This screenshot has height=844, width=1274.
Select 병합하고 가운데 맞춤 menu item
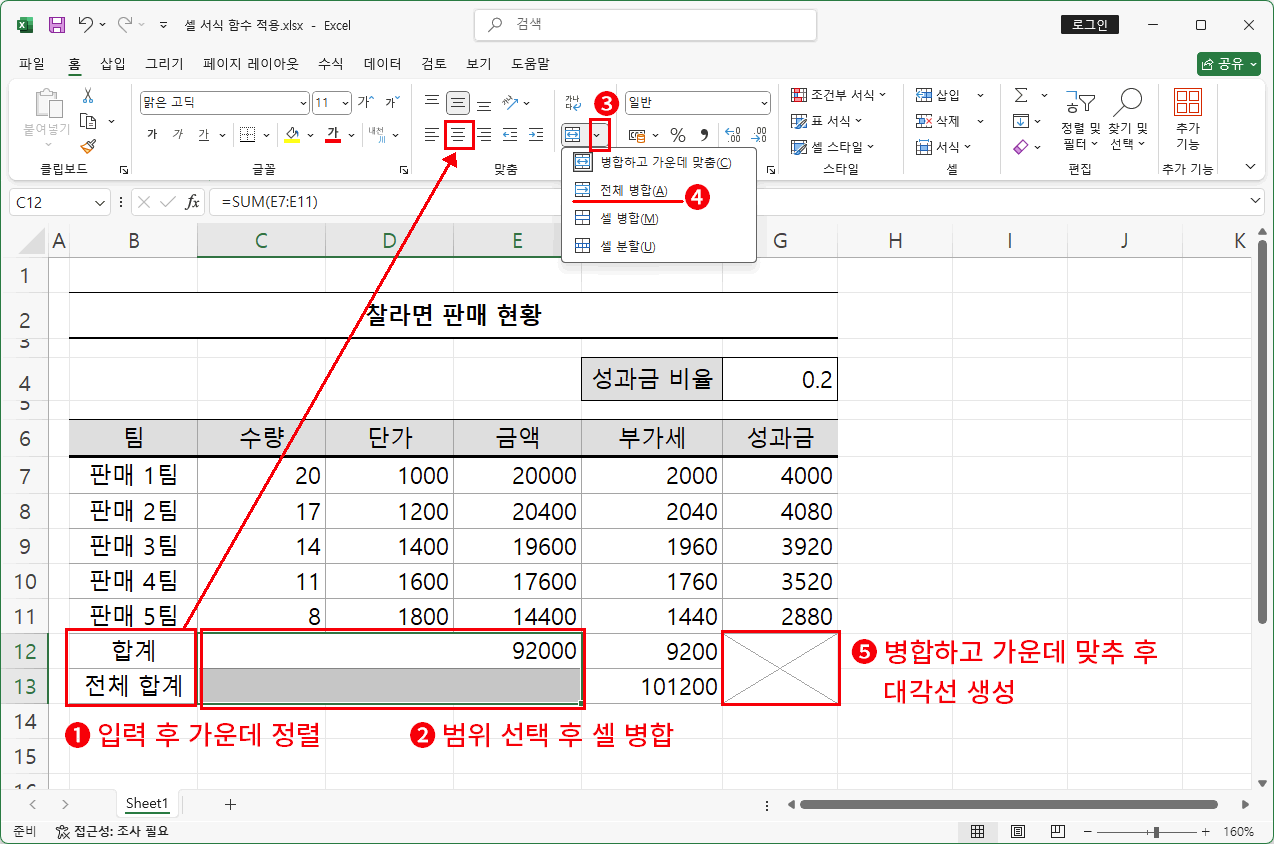tap(658, 163)
